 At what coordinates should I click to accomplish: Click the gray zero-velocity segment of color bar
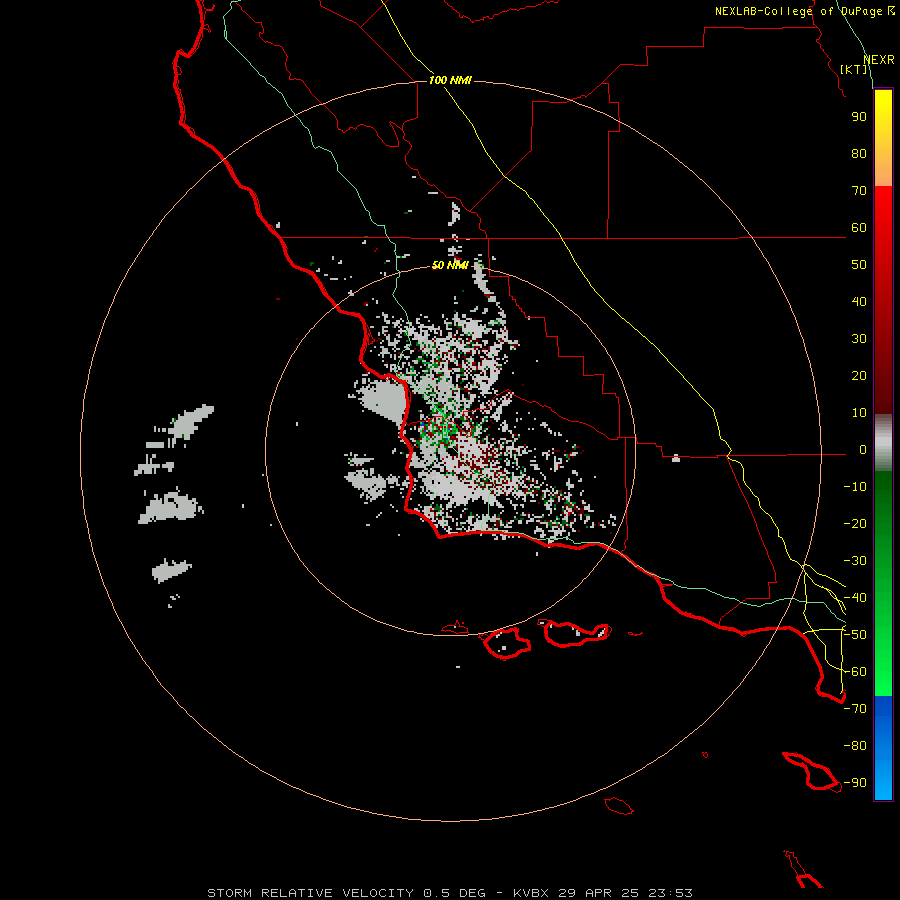pos(883,443)
